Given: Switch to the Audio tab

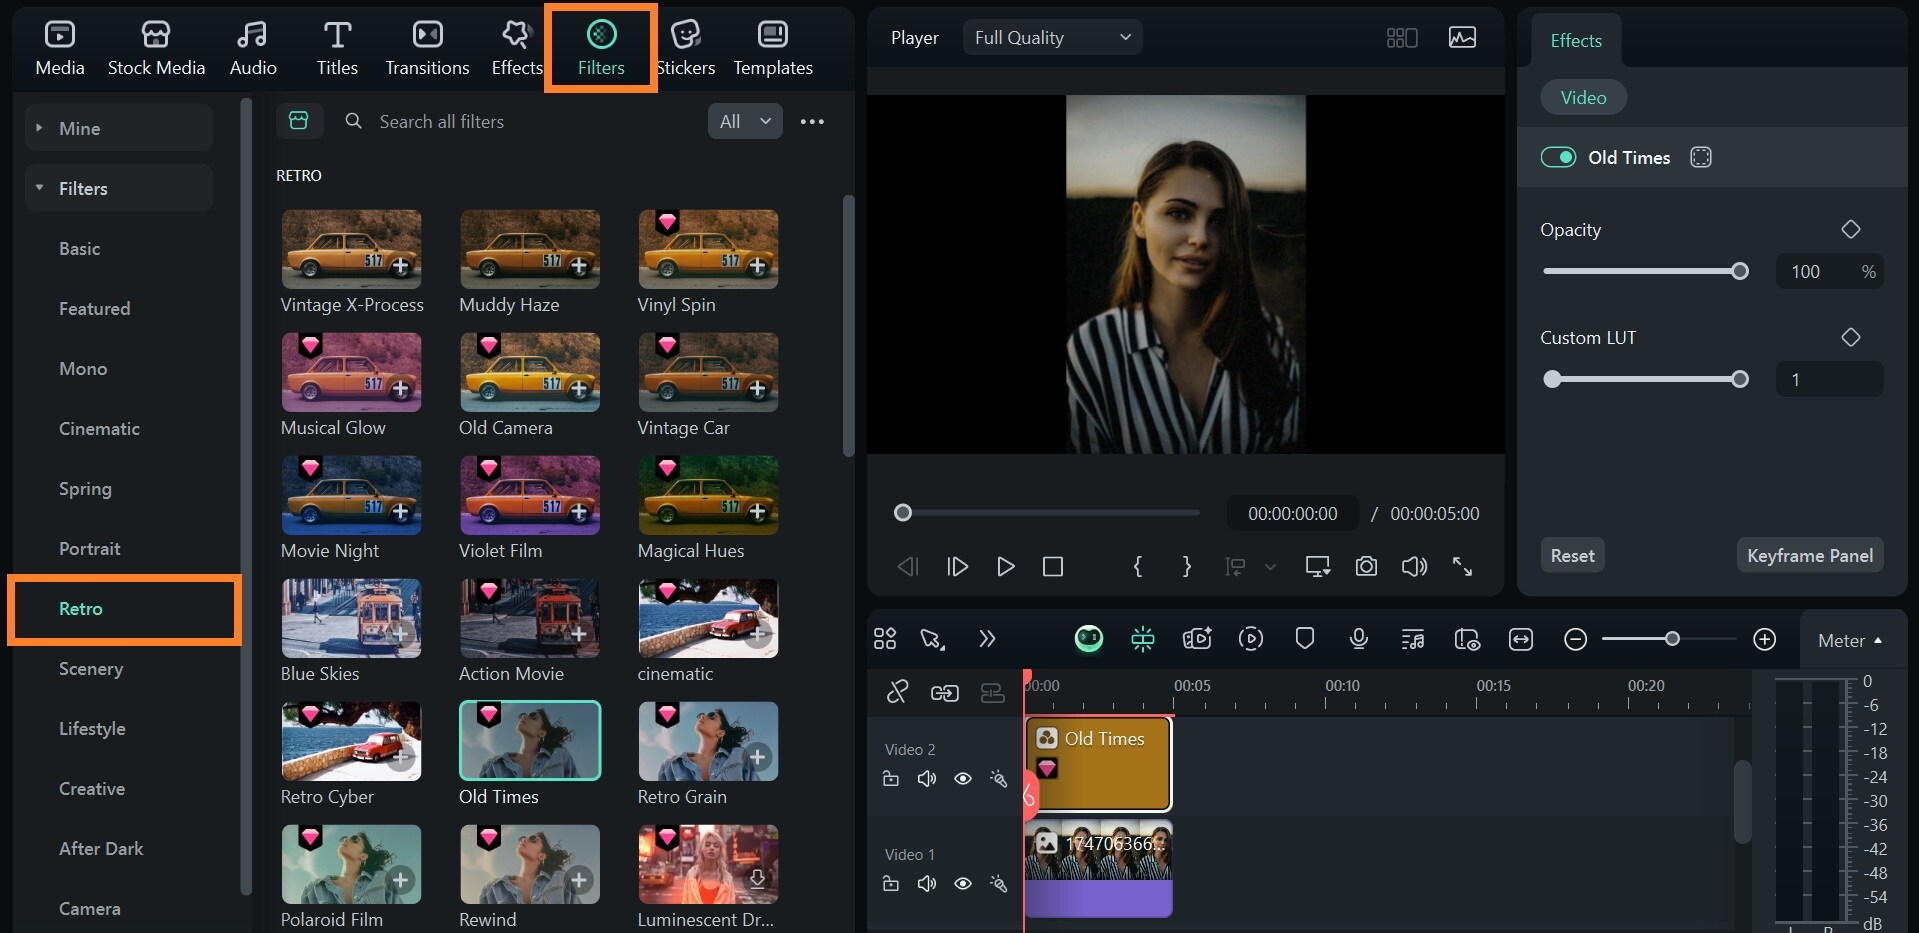Looking at the screenshot, I should [253, 48].
